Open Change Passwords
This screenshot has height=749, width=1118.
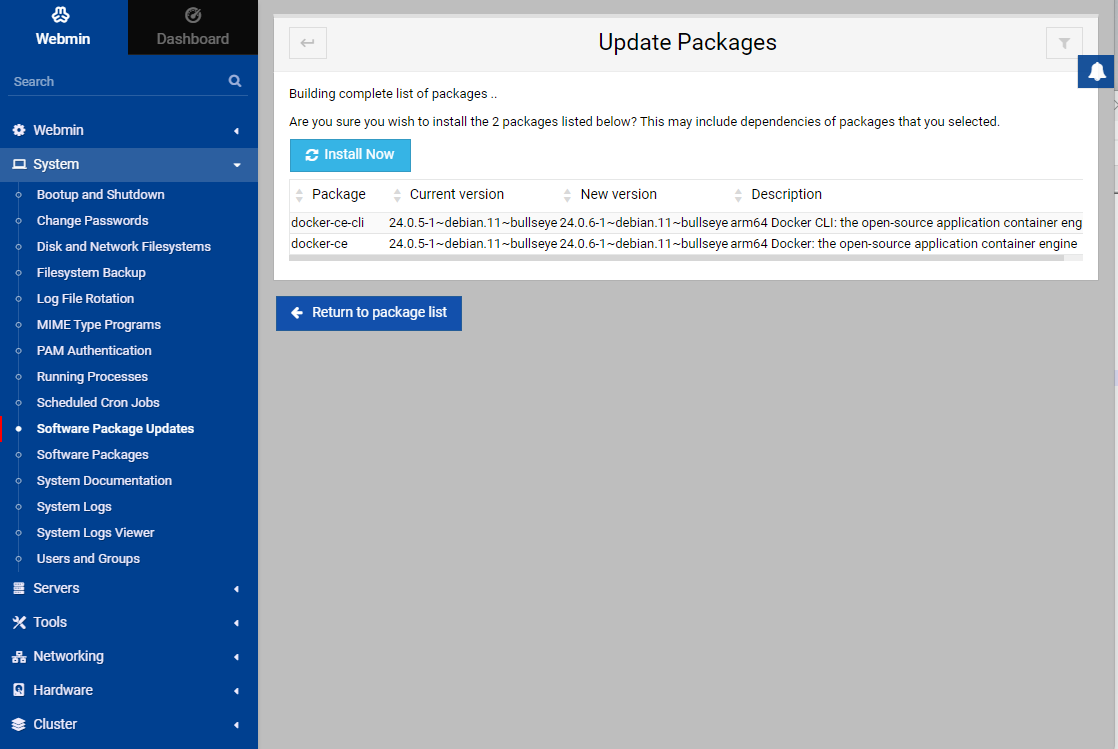point(93,220)
